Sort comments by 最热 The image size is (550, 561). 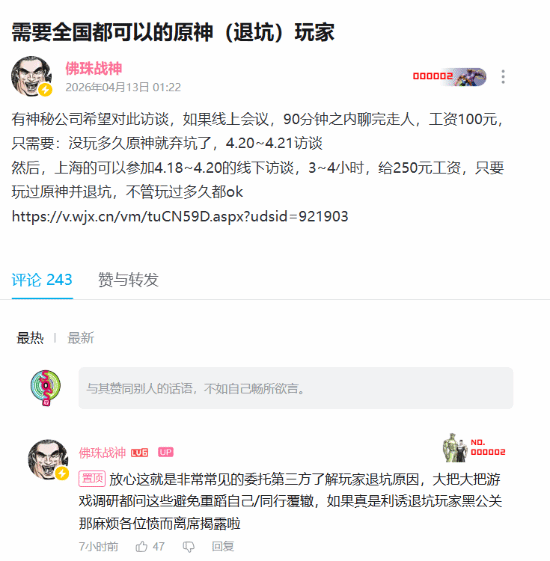click(30, 338)
